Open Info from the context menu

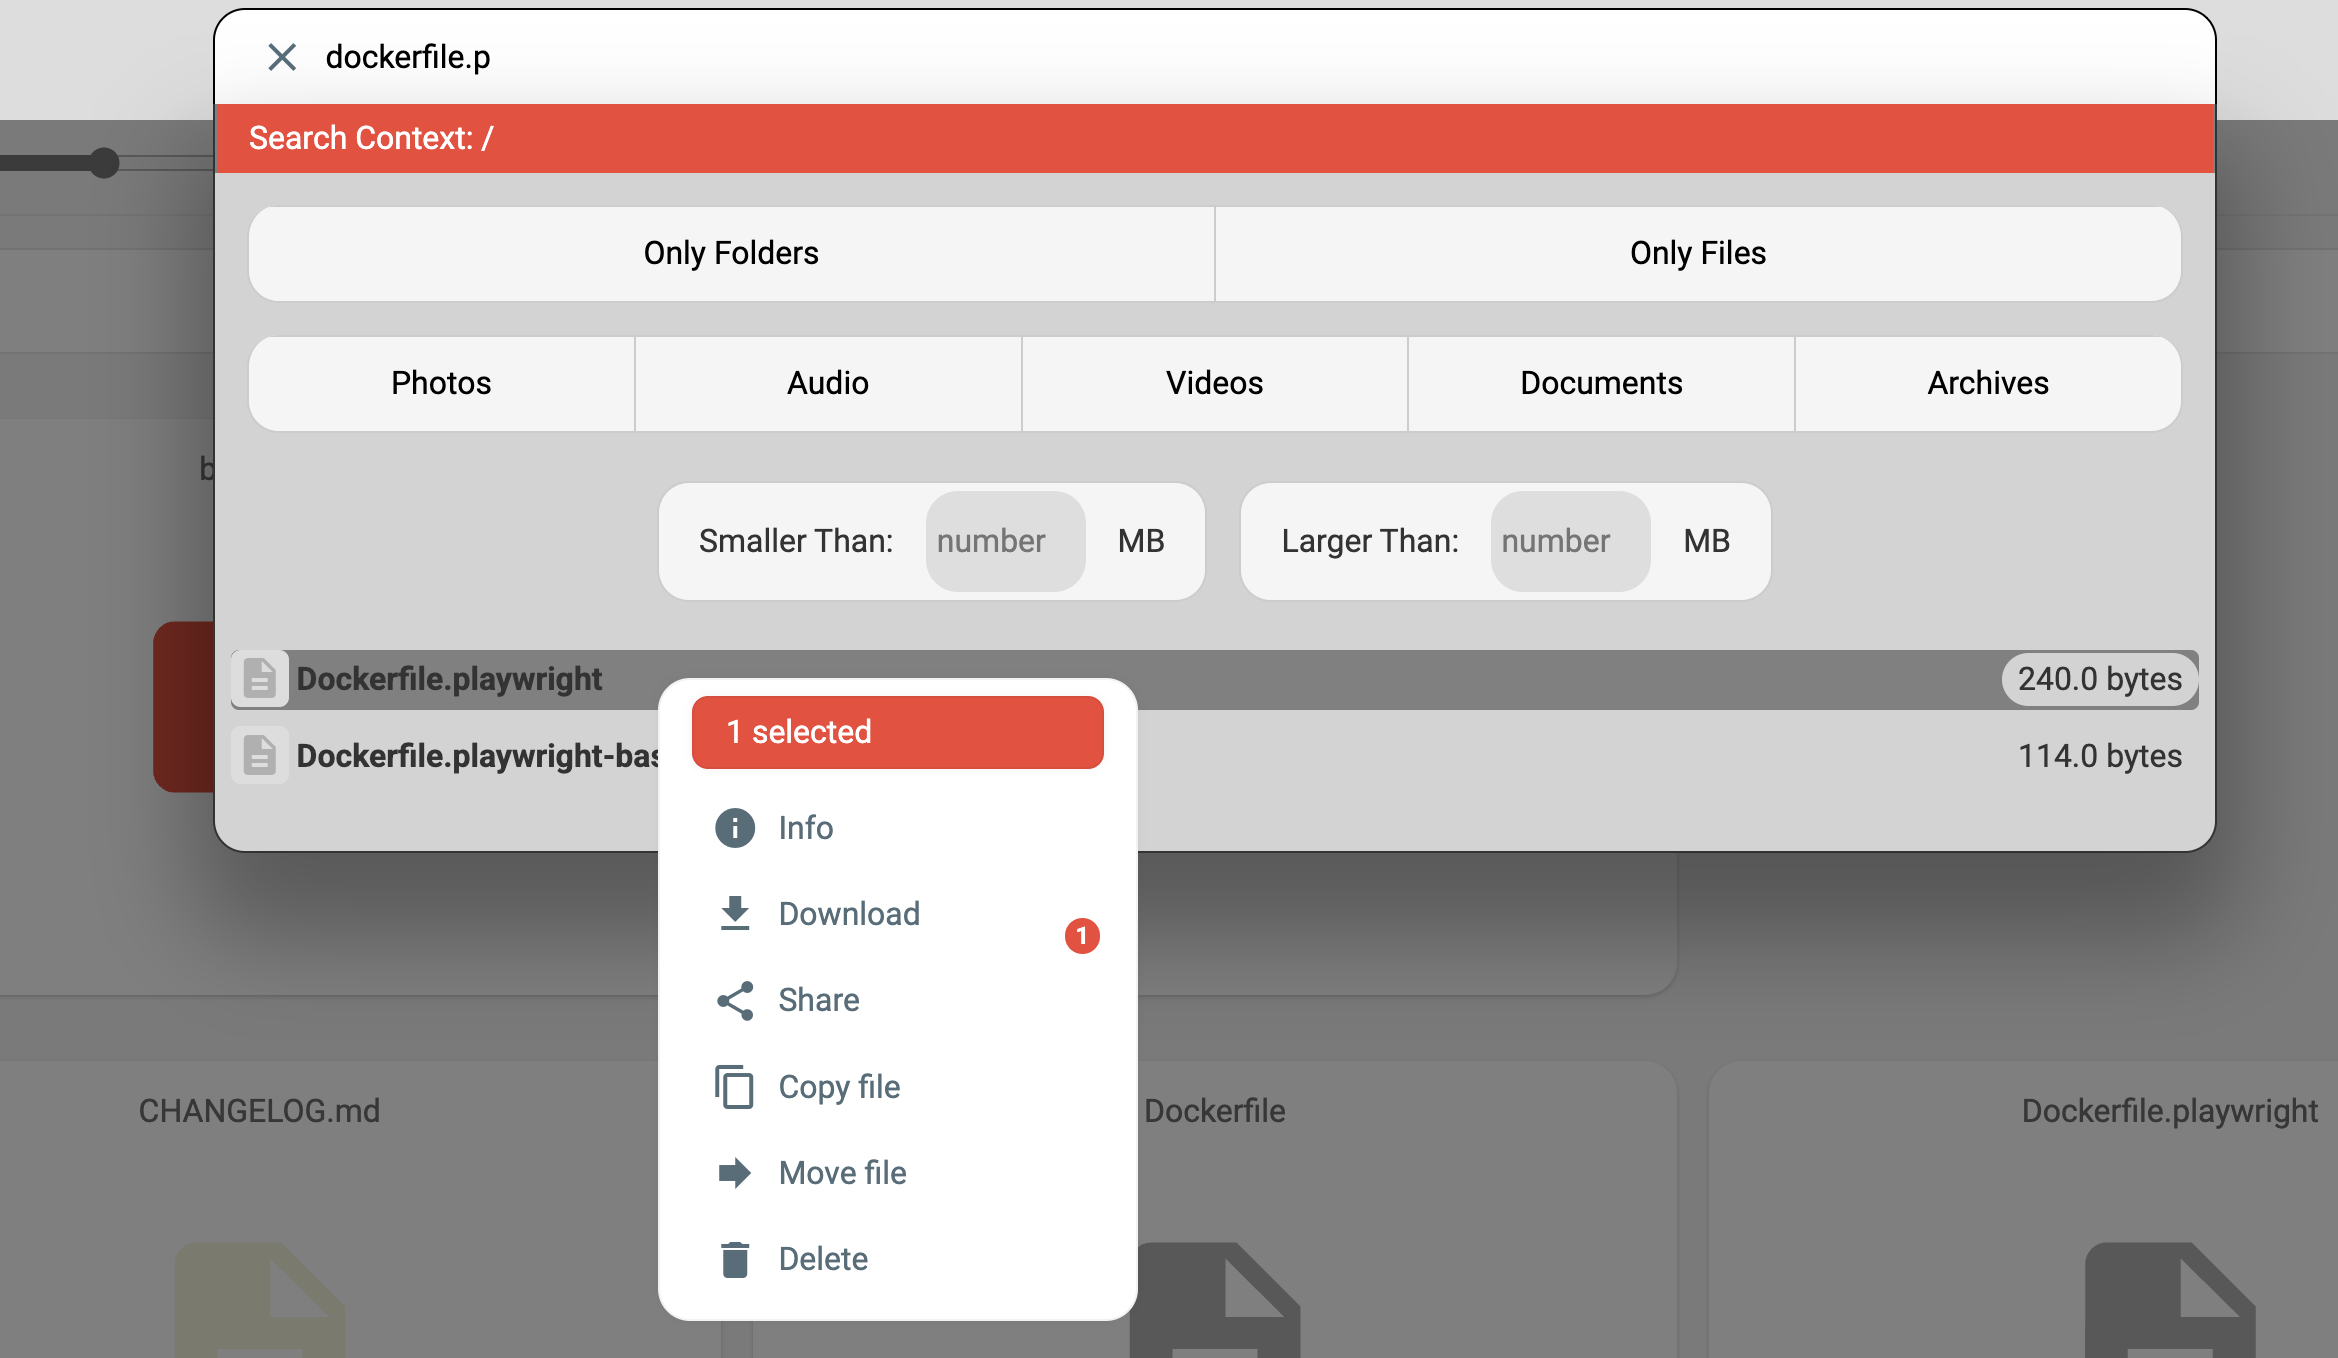(897, 828)
